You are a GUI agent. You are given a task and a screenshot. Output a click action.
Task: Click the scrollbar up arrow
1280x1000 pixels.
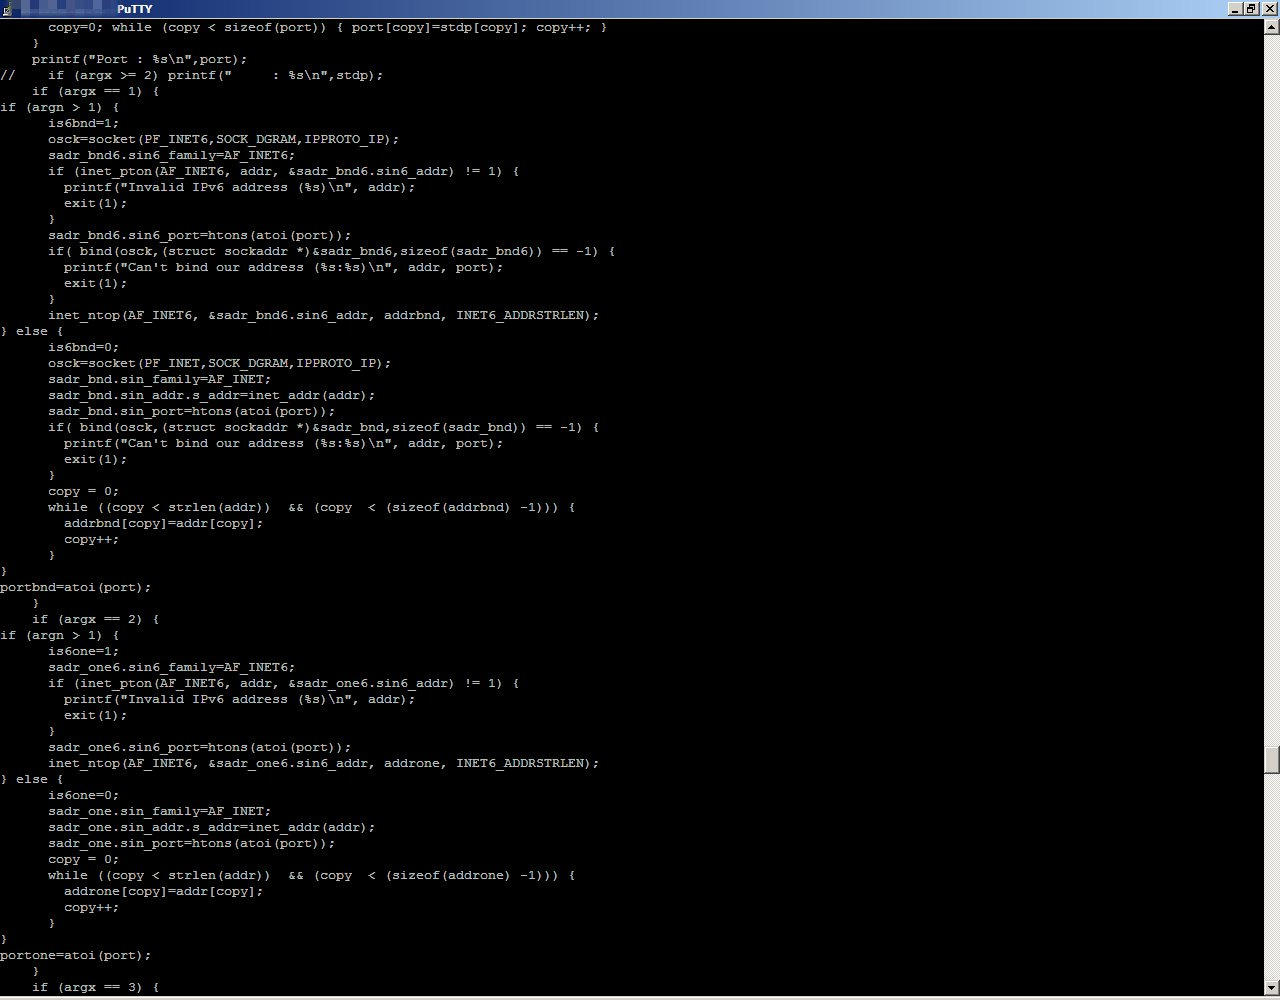click(1272, 26)
